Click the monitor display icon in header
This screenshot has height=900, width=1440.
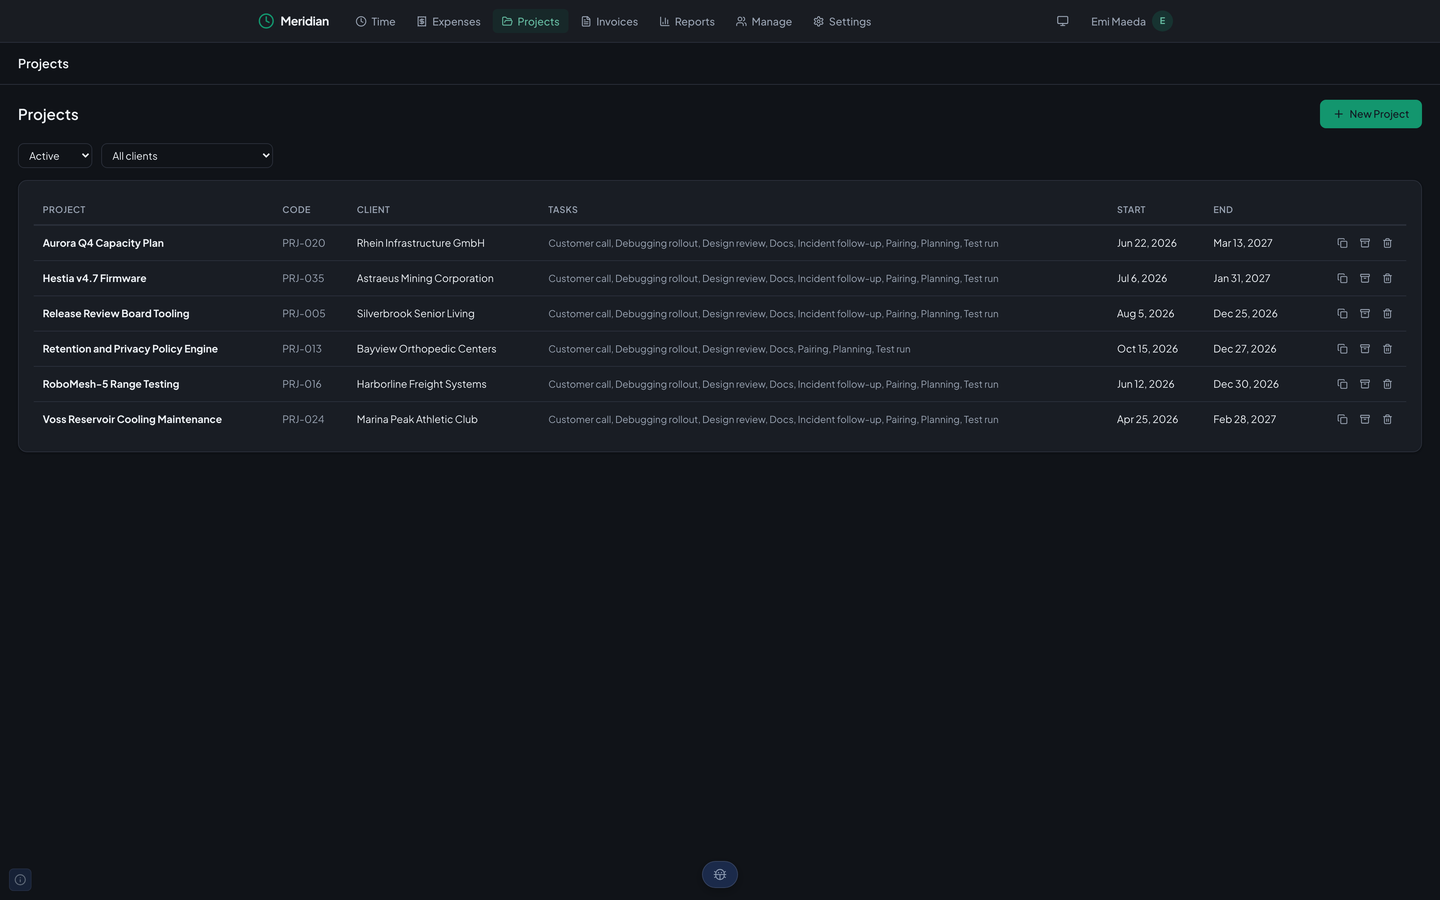tap(1063, 21)
